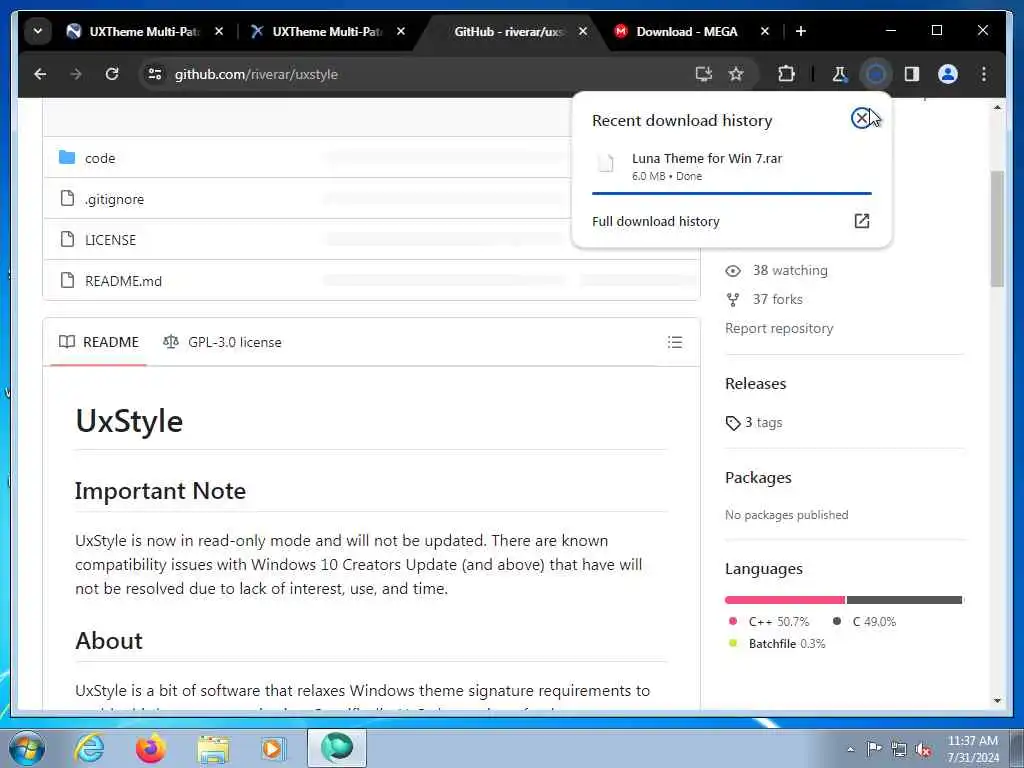
Task: Close the Recent download history popup
Action: pos(861,118)
